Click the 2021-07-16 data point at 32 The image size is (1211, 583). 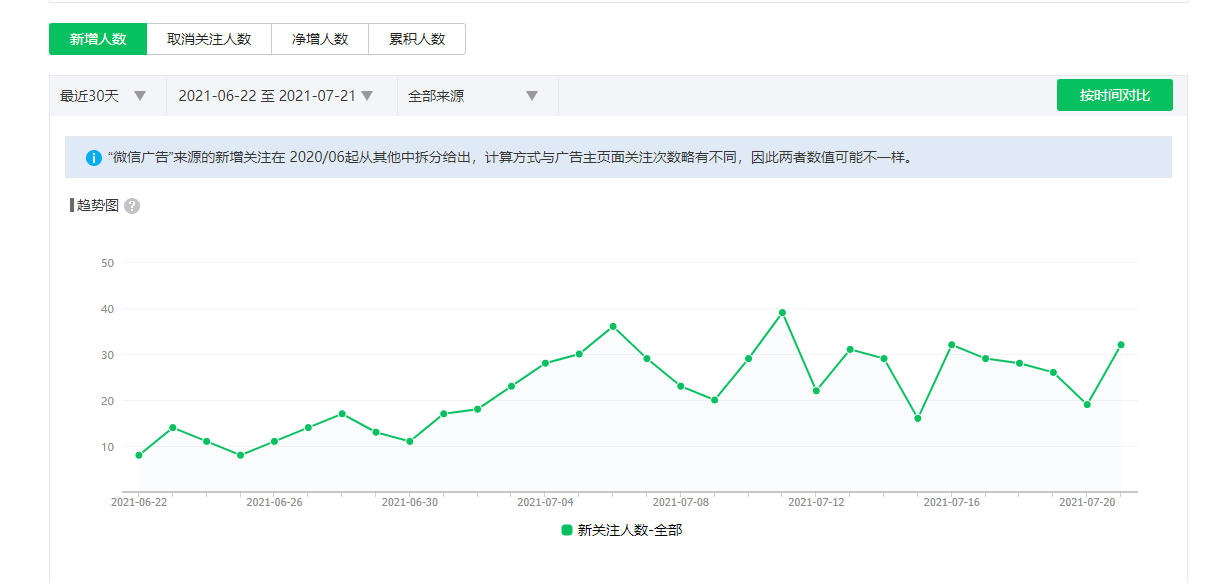[951, 345]
